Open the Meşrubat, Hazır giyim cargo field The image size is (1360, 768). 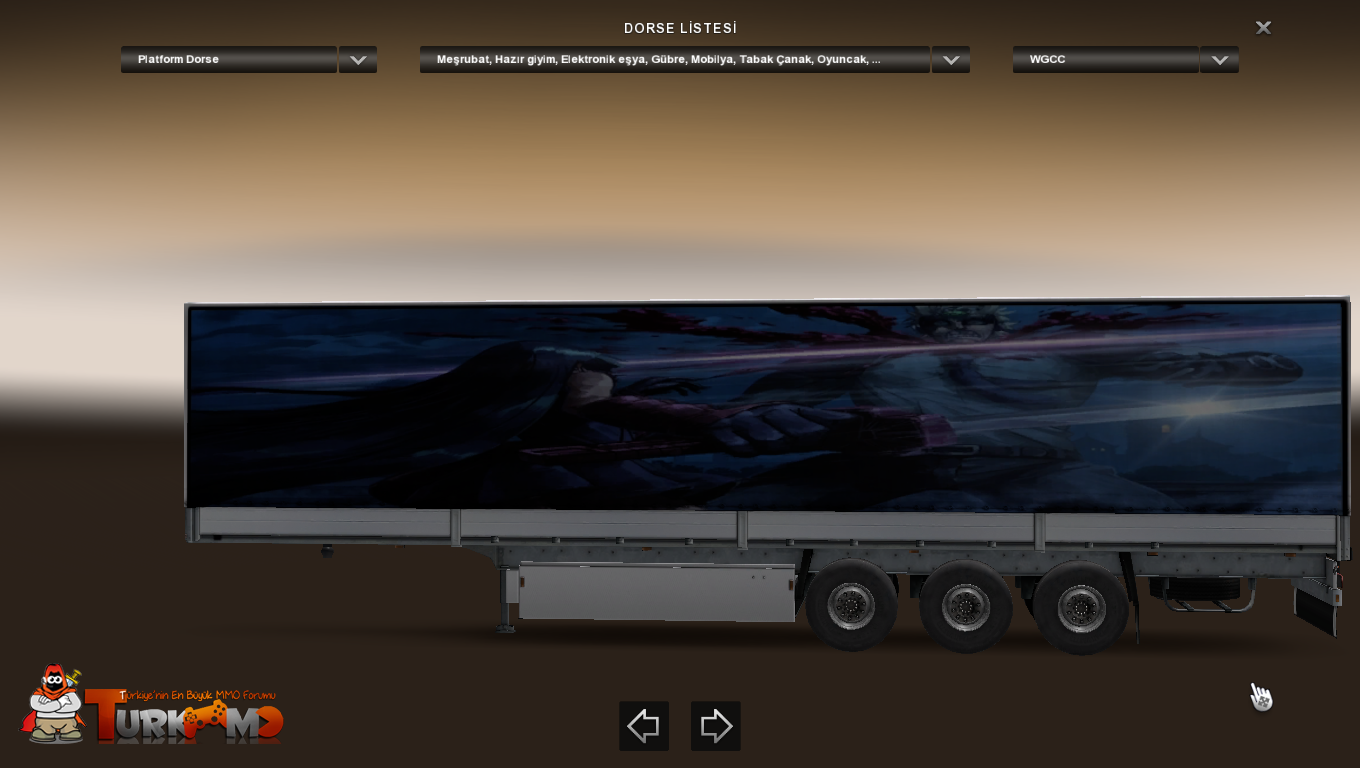(675, 59)
